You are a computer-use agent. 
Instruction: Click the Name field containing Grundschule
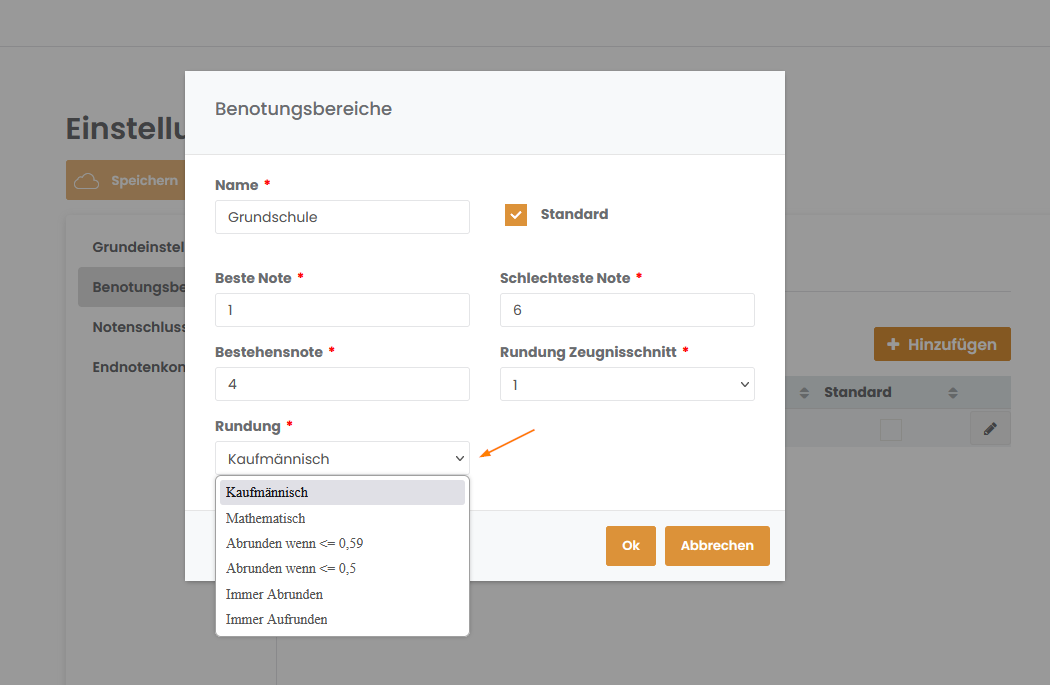pos(342,217)
